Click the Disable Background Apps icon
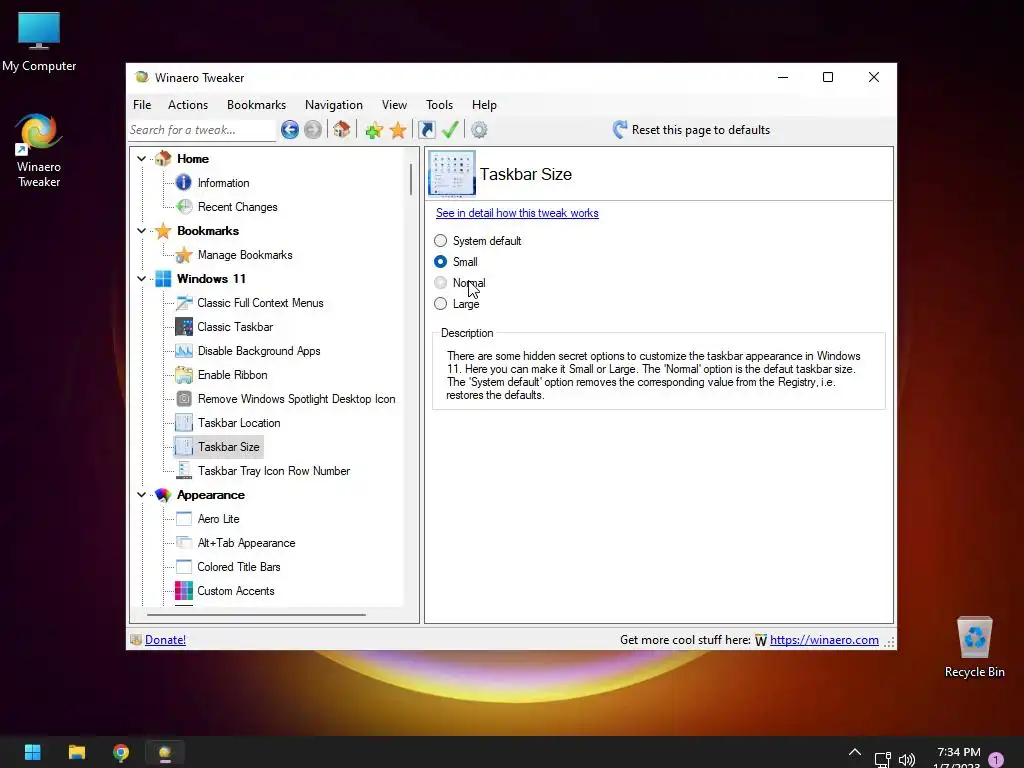This screenshot has width=1024, height=768. coord(184,351)
